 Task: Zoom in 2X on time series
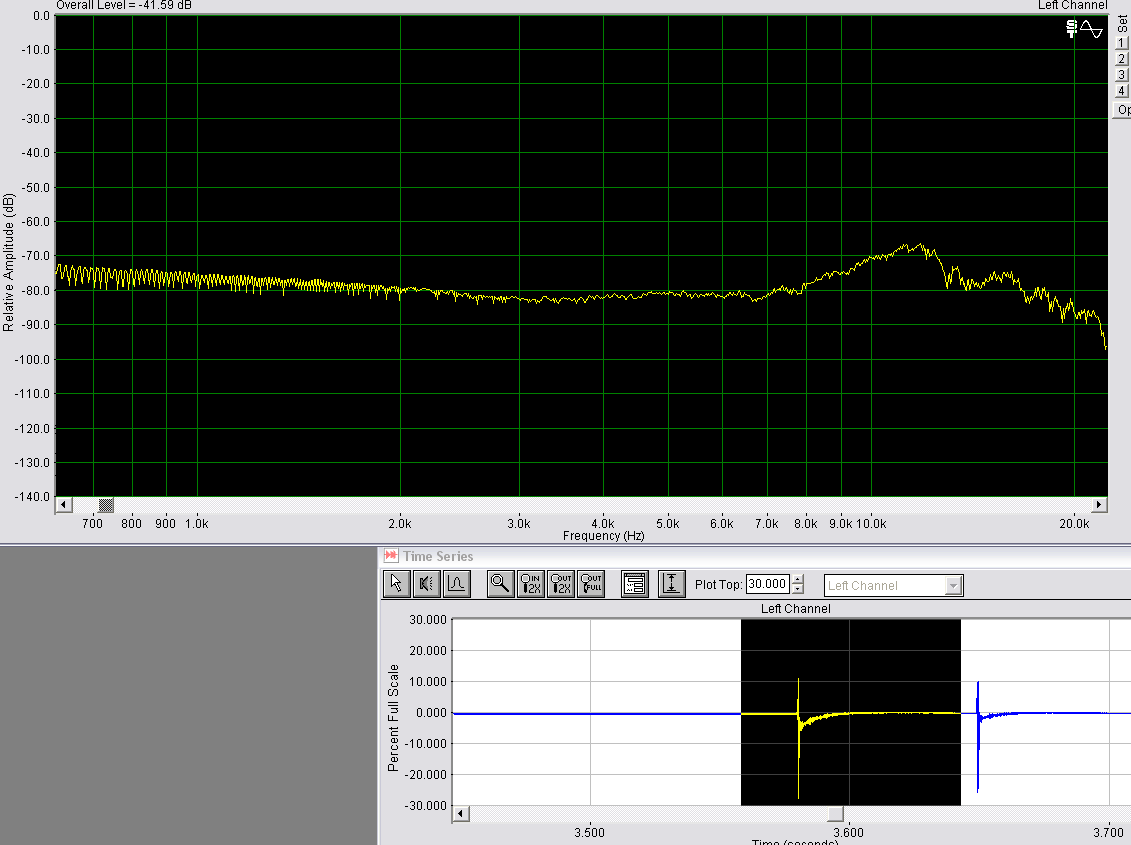531,584
